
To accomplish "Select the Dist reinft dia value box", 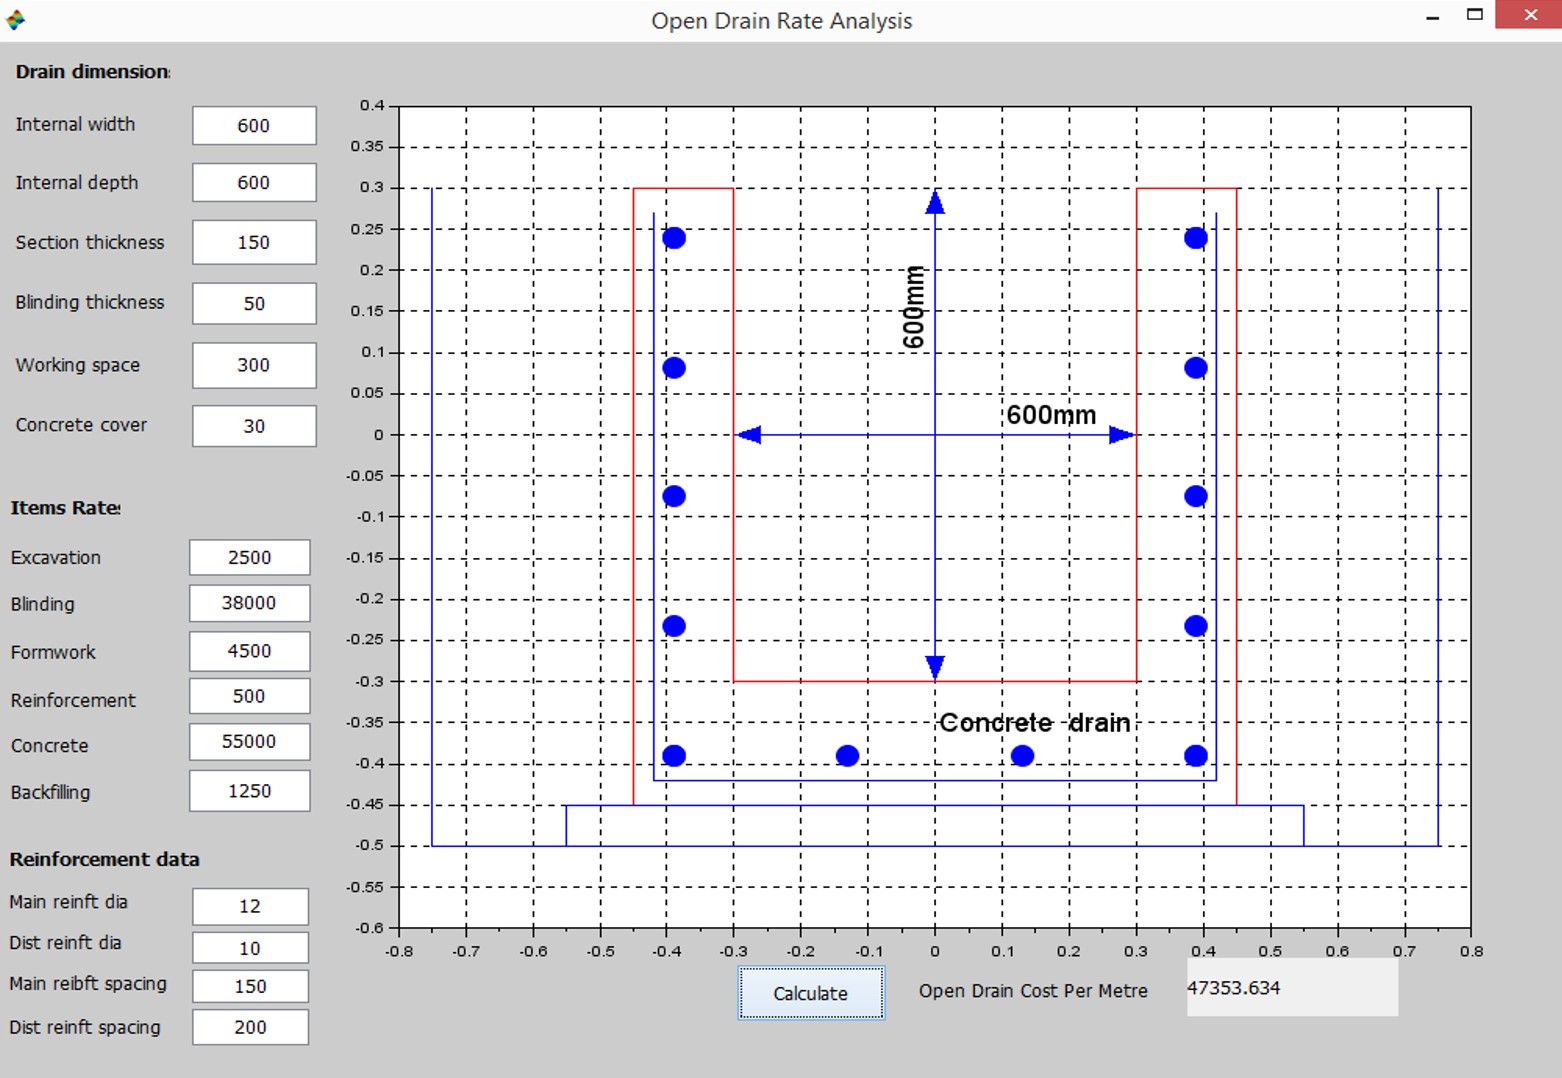I will click(x=250, y=947).
